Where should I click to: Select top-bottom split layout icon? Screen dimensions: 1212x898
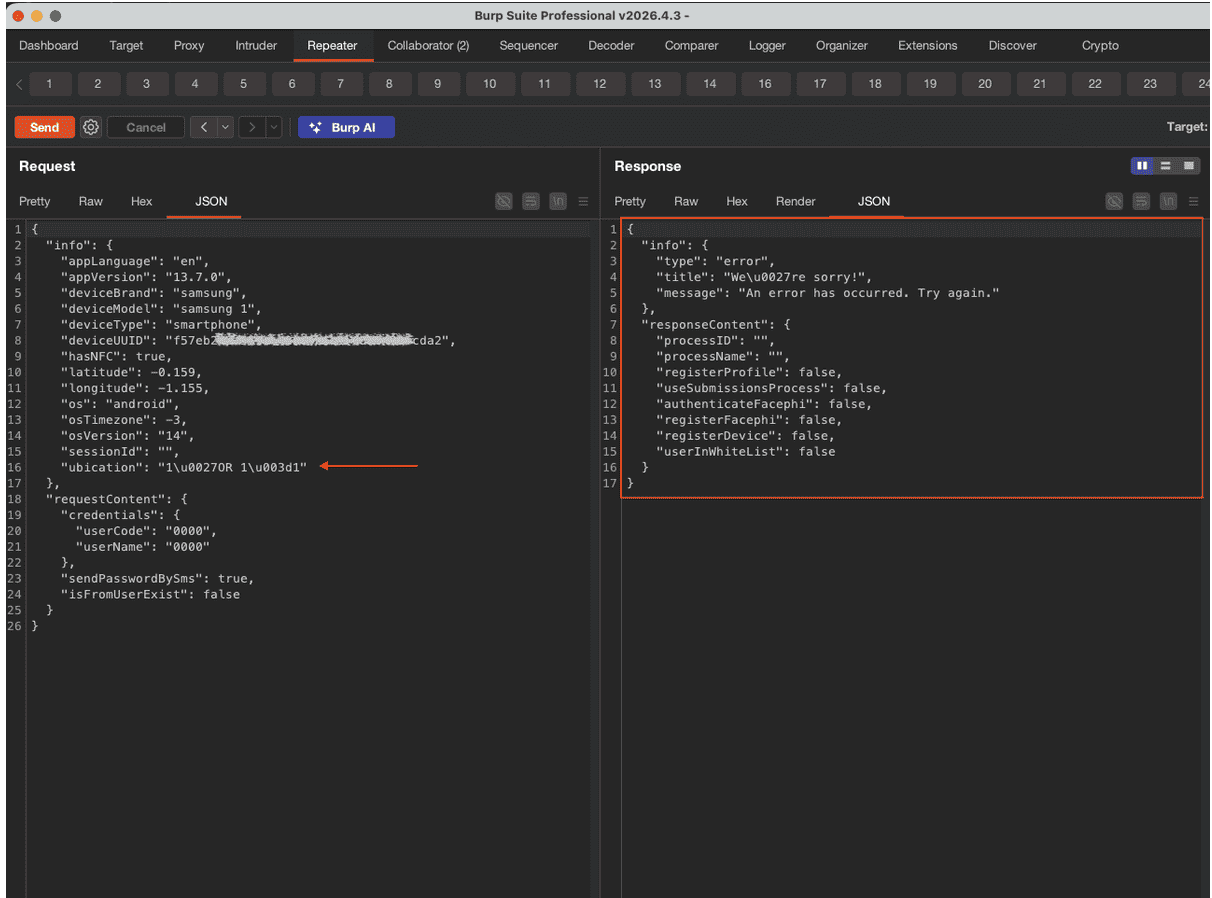tap(1165, 165)
